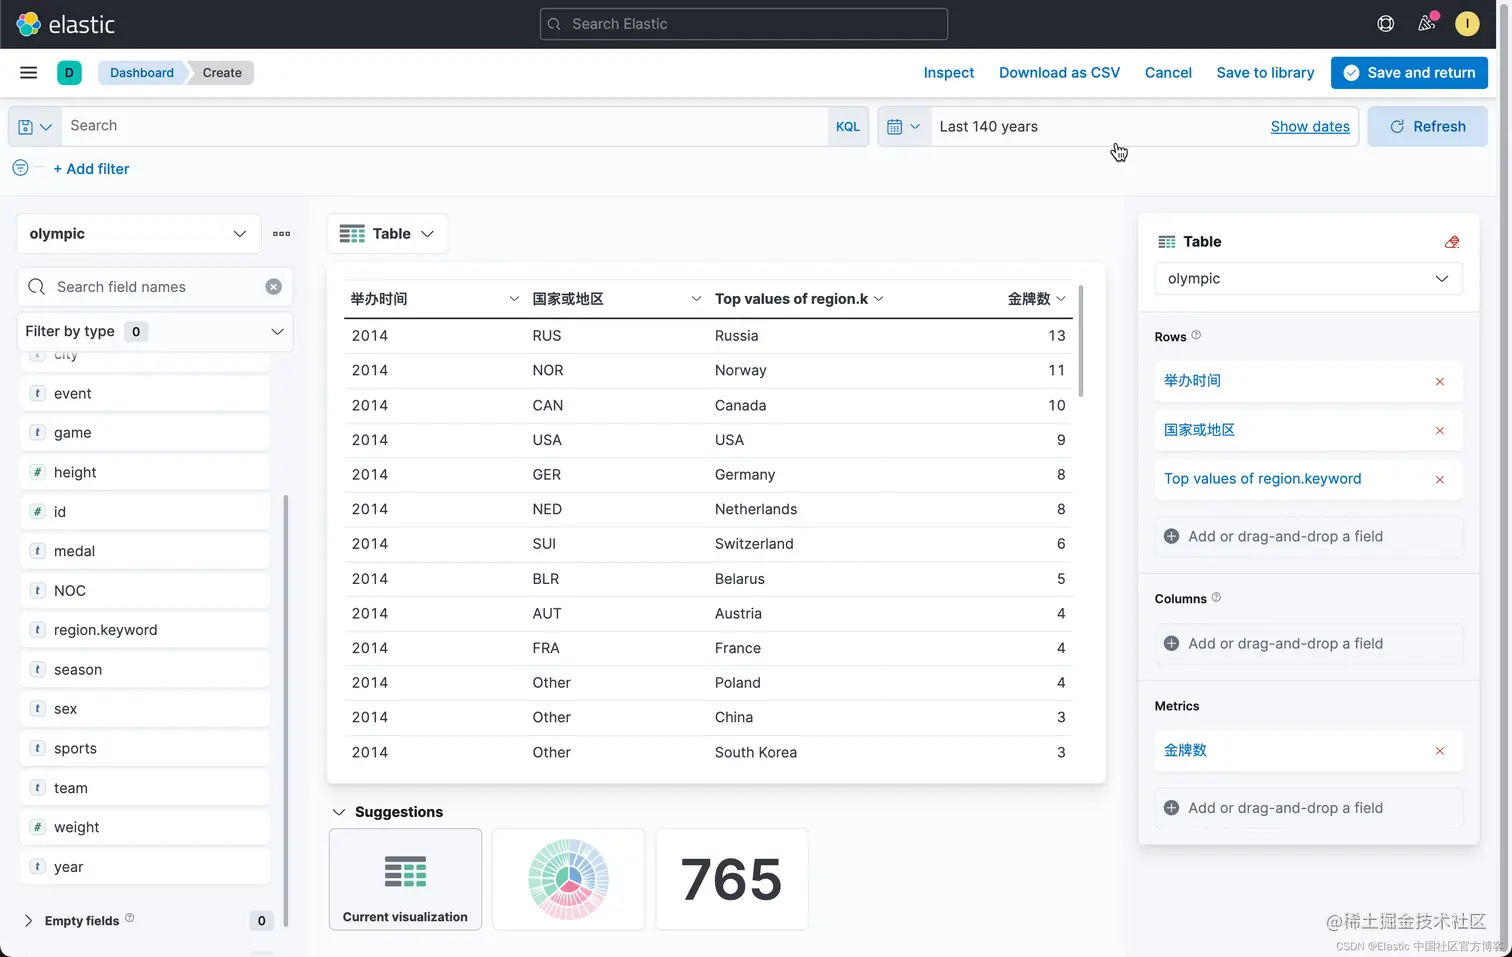The height and width of the screenshot is (957, 1512).
Task: Collapse the Suggestions section
Action: 339,812
